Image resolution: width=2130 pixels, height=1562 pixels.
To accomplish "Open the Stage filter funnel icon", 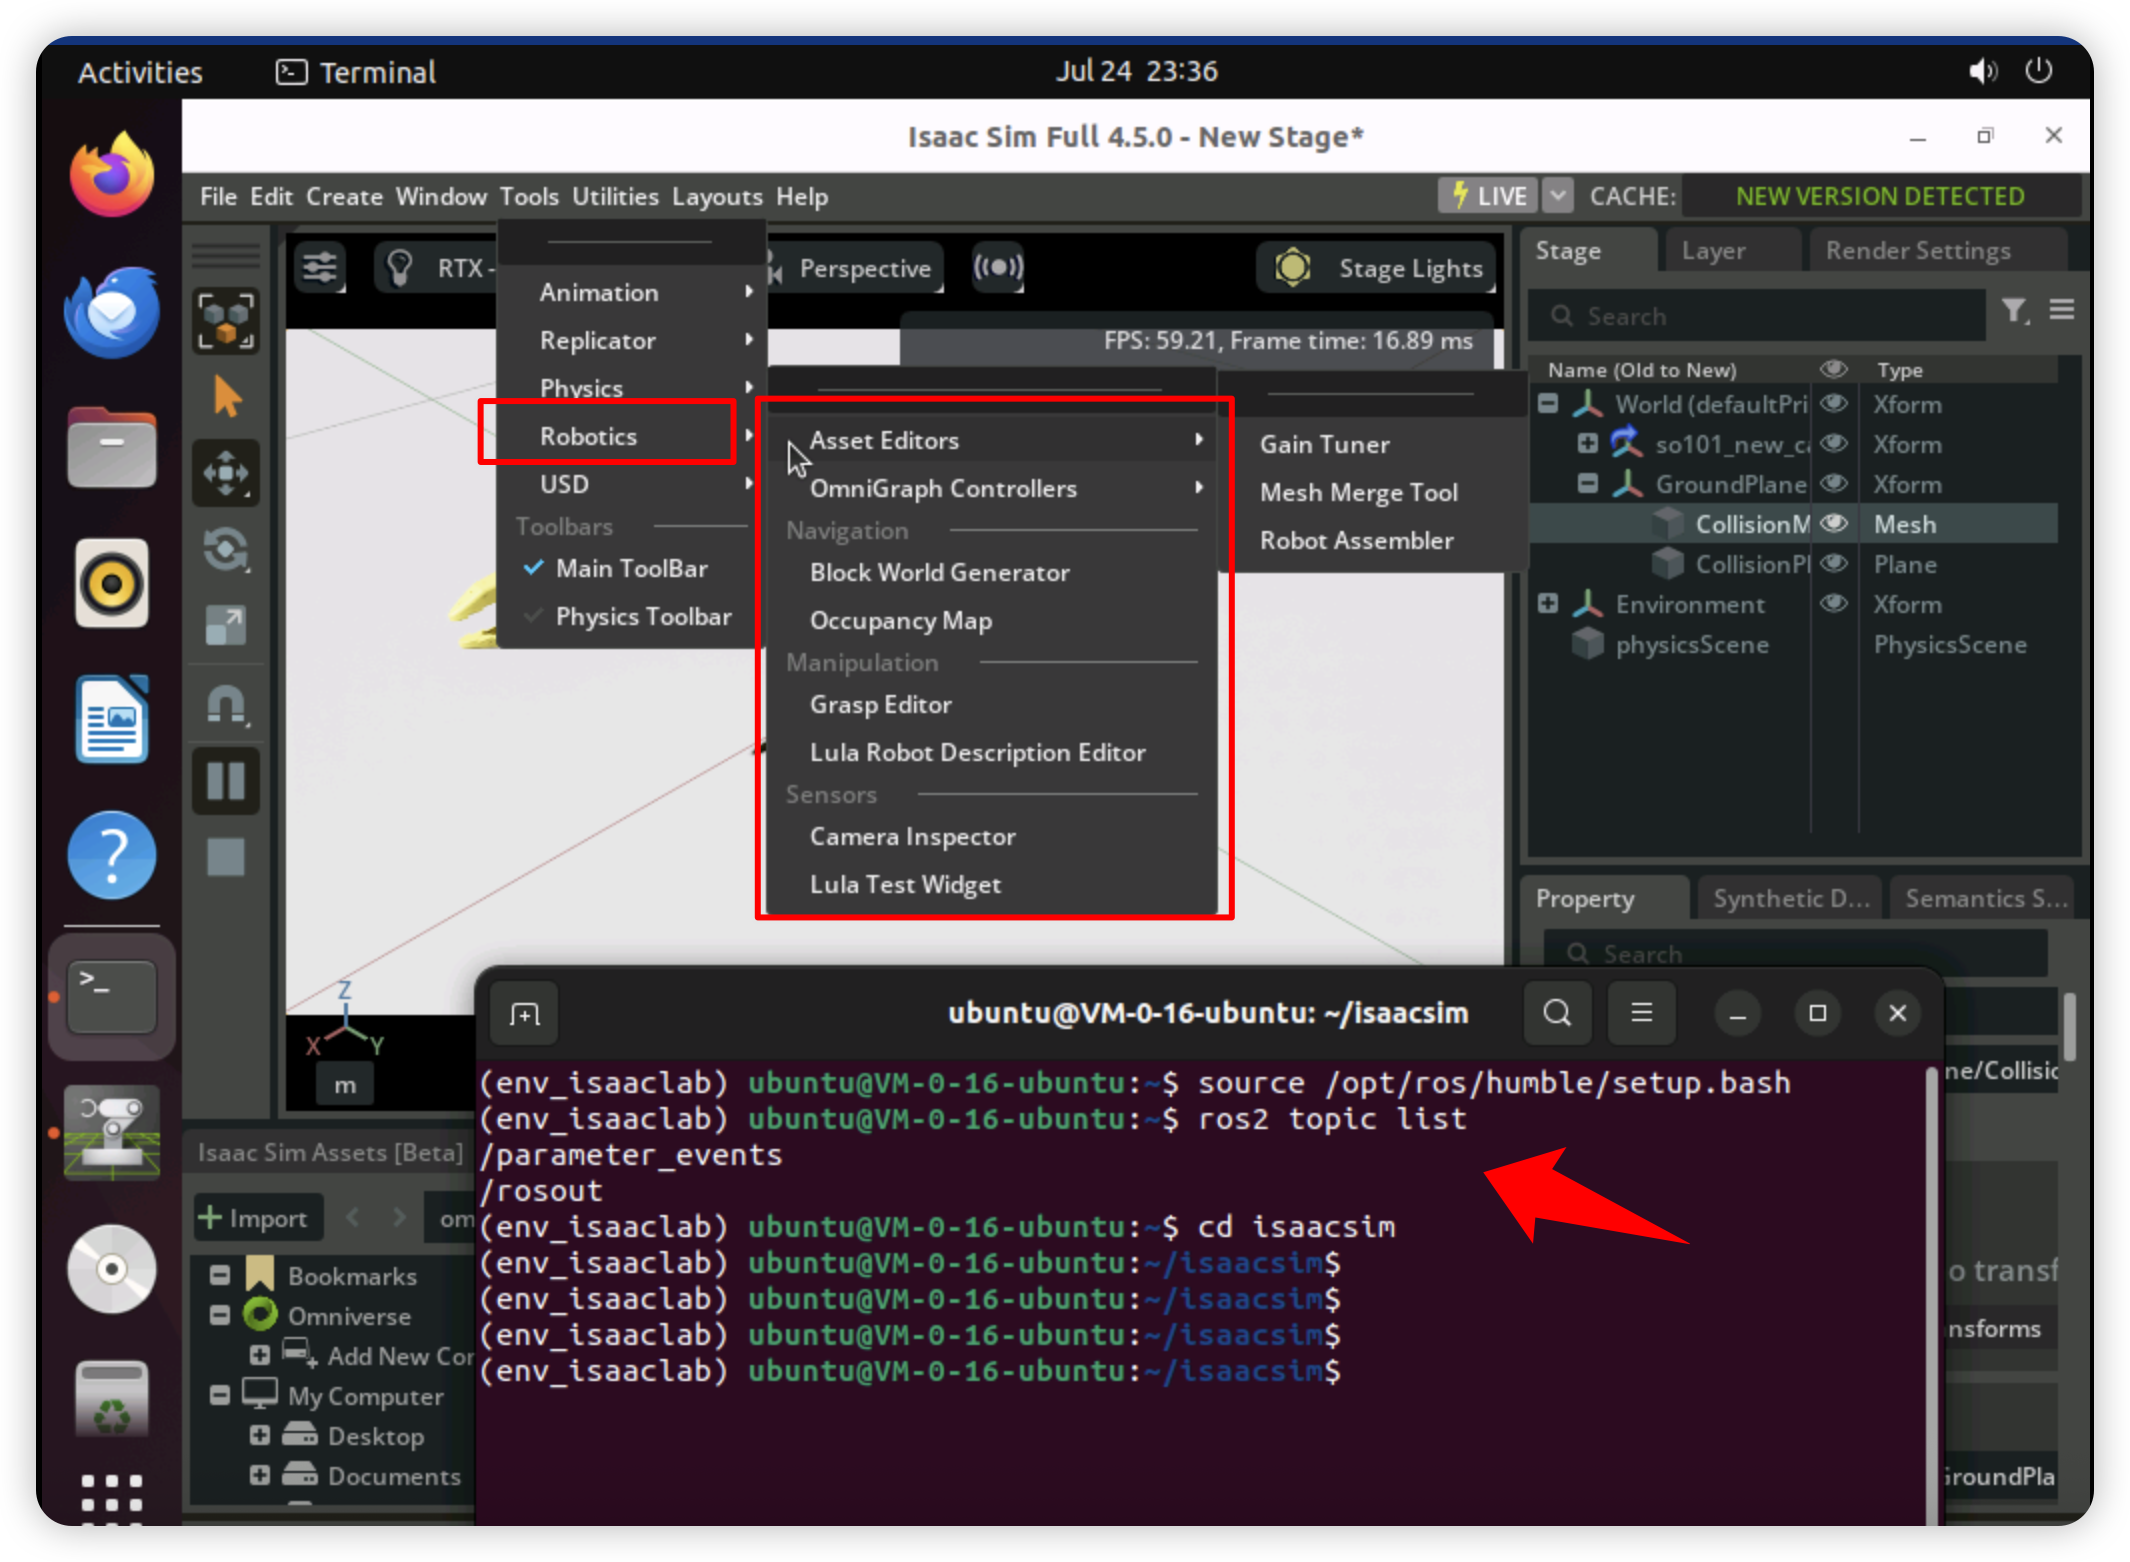I will pos(2014,312).
